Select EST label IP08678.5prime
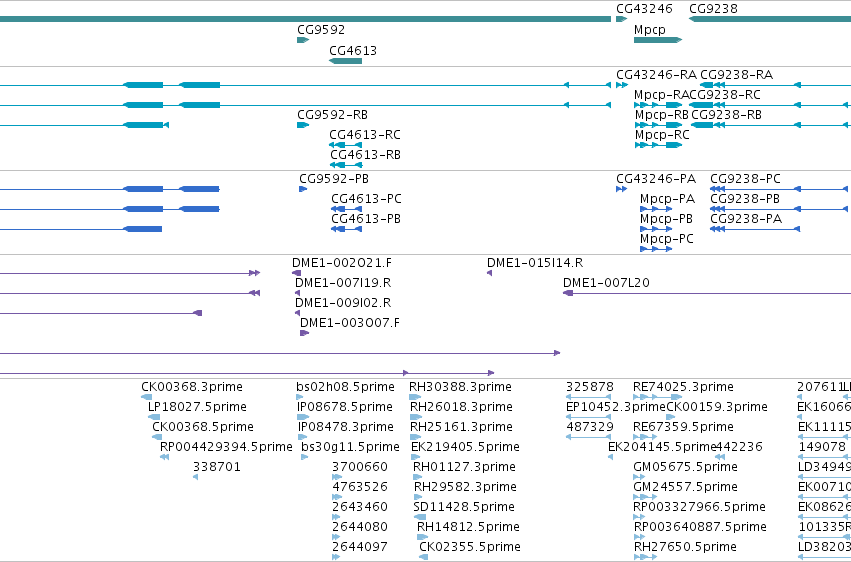The image size is (851, 562). click(x=345, y=407)
